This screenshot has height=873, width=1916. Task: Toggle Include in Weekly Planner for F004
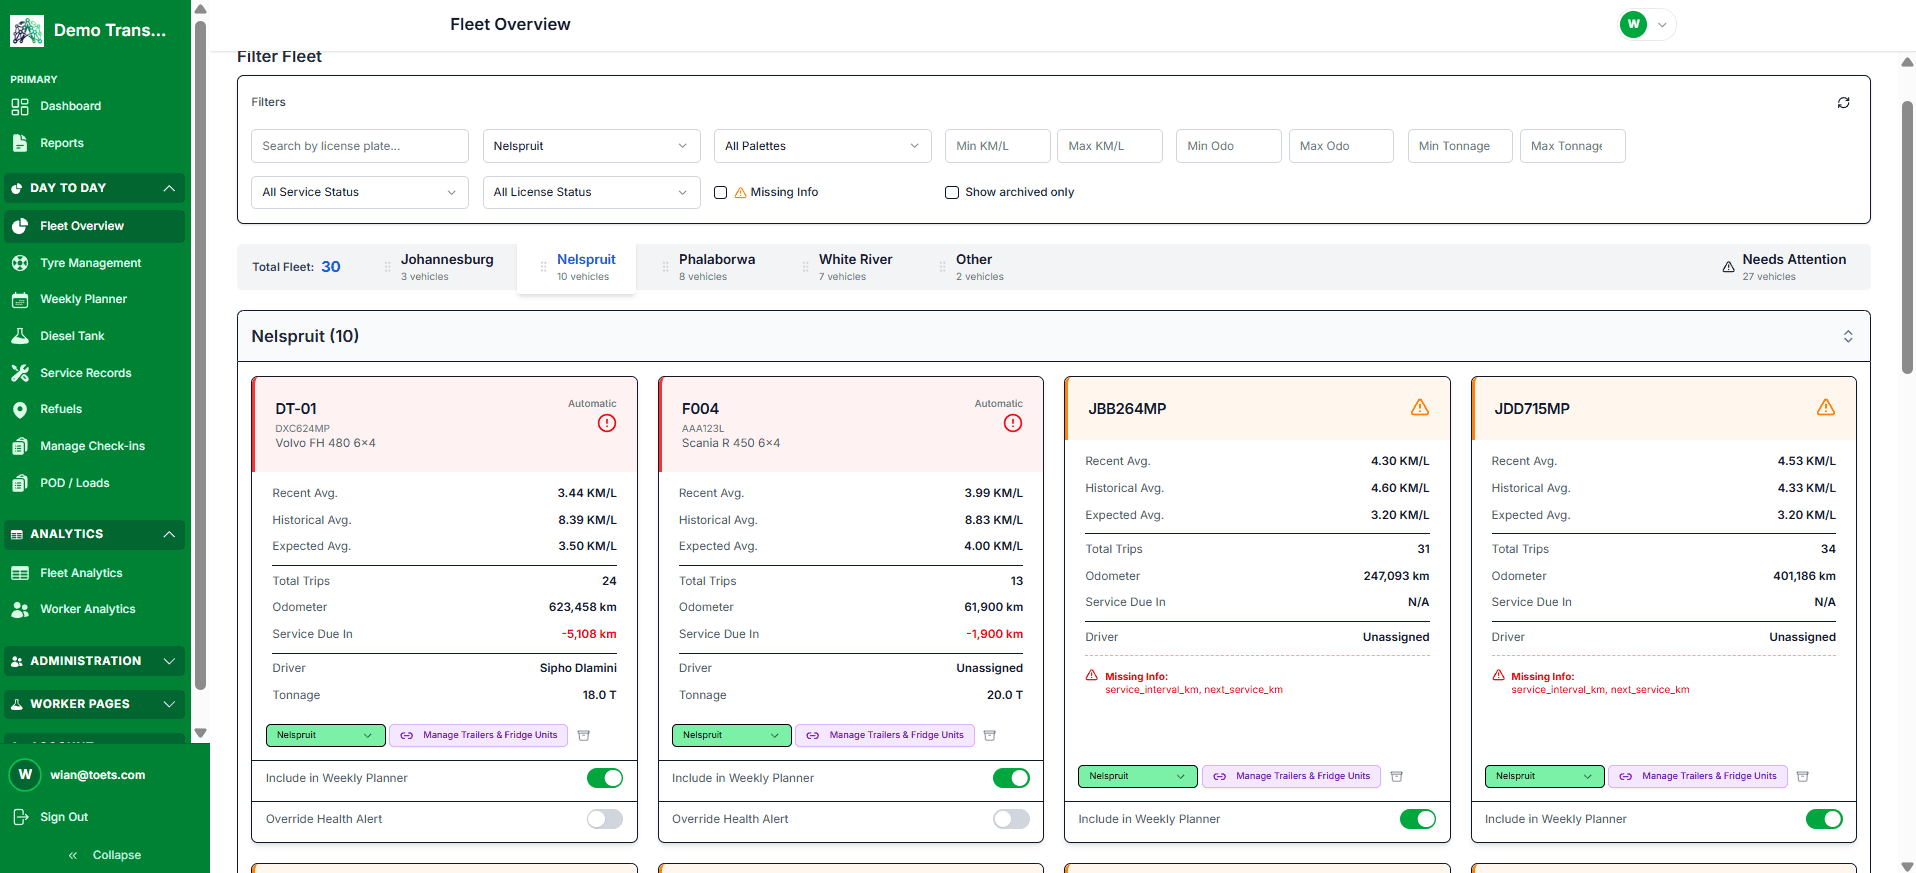point(1011,778)
